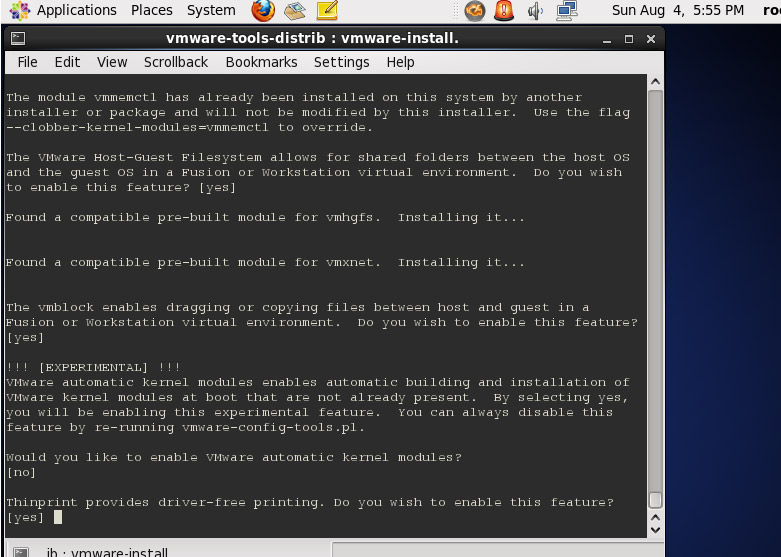Screen dimensions: 781x557
Task: Open the File menu in terminal
Action: [27, 62]
